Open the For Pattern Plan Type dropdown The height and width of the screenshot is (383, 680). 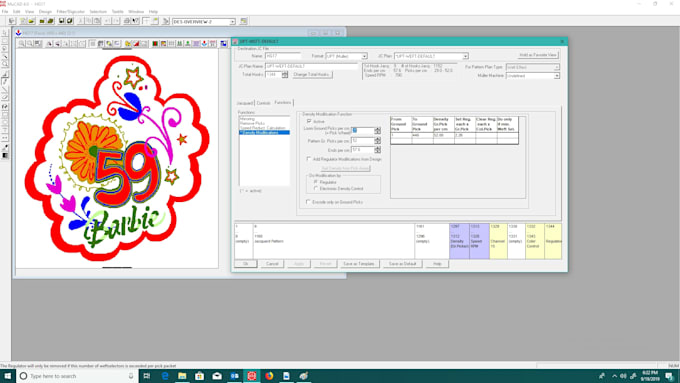point(556,67)
